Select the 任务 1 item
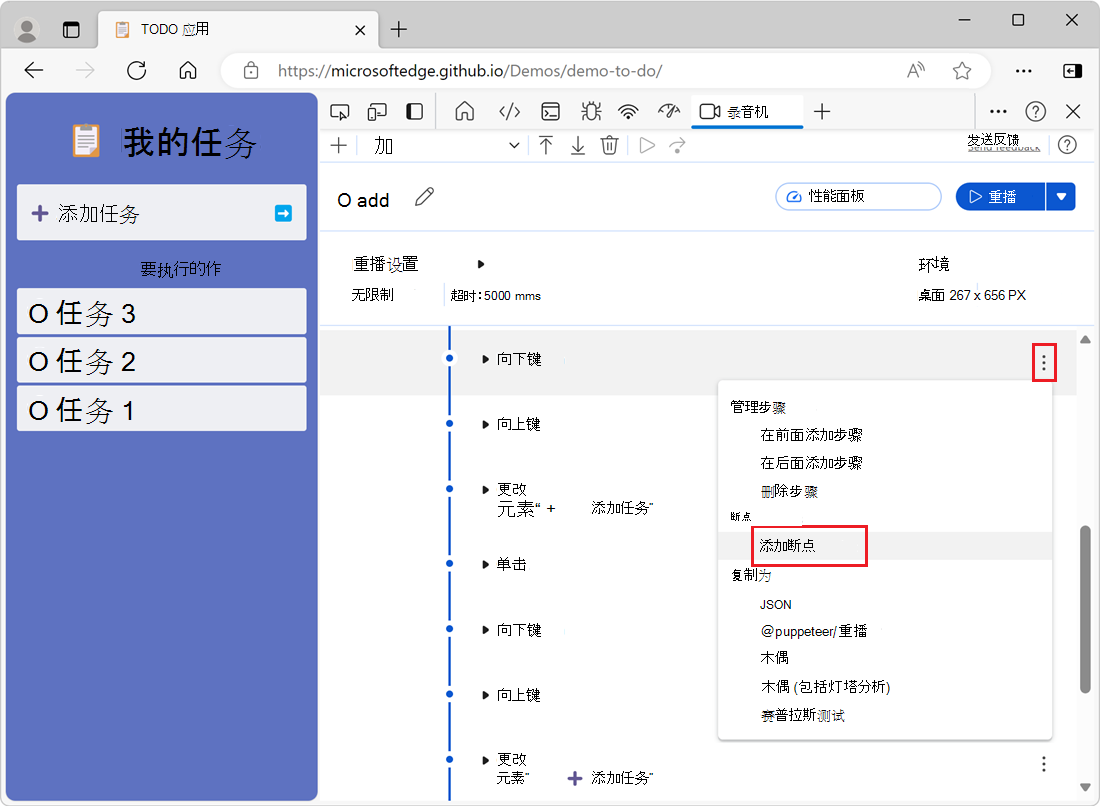Screen dimensions: 1100x806 (161, 408)
